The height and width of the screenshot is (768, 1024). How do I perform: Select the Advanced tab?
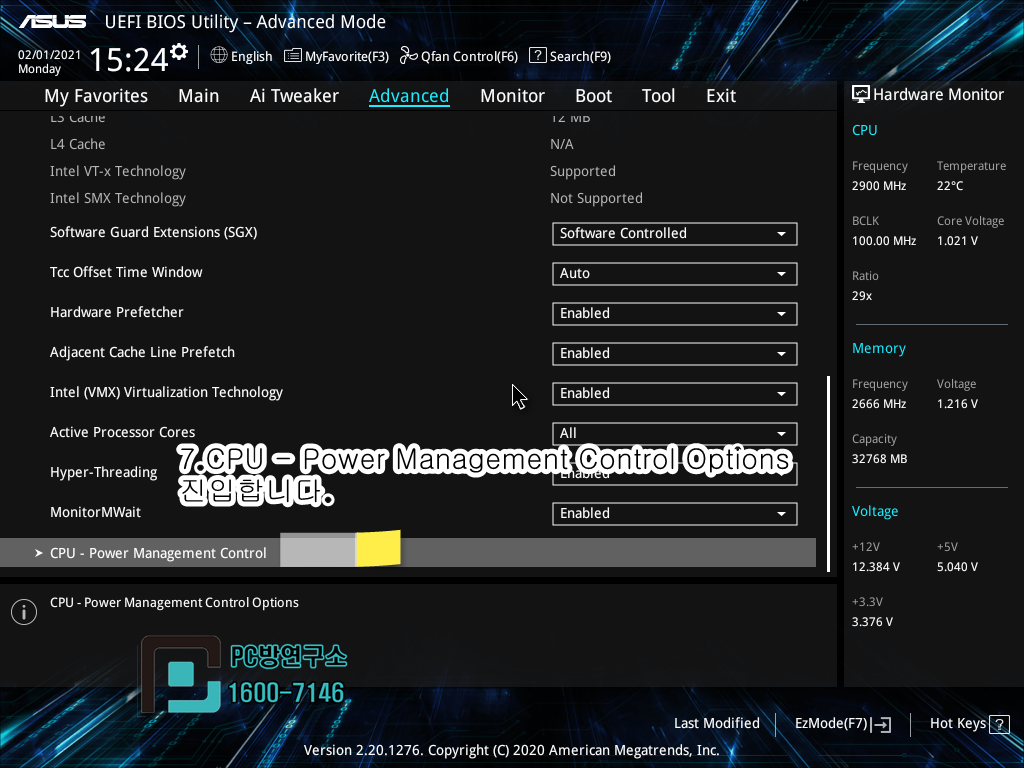(409, 96)
